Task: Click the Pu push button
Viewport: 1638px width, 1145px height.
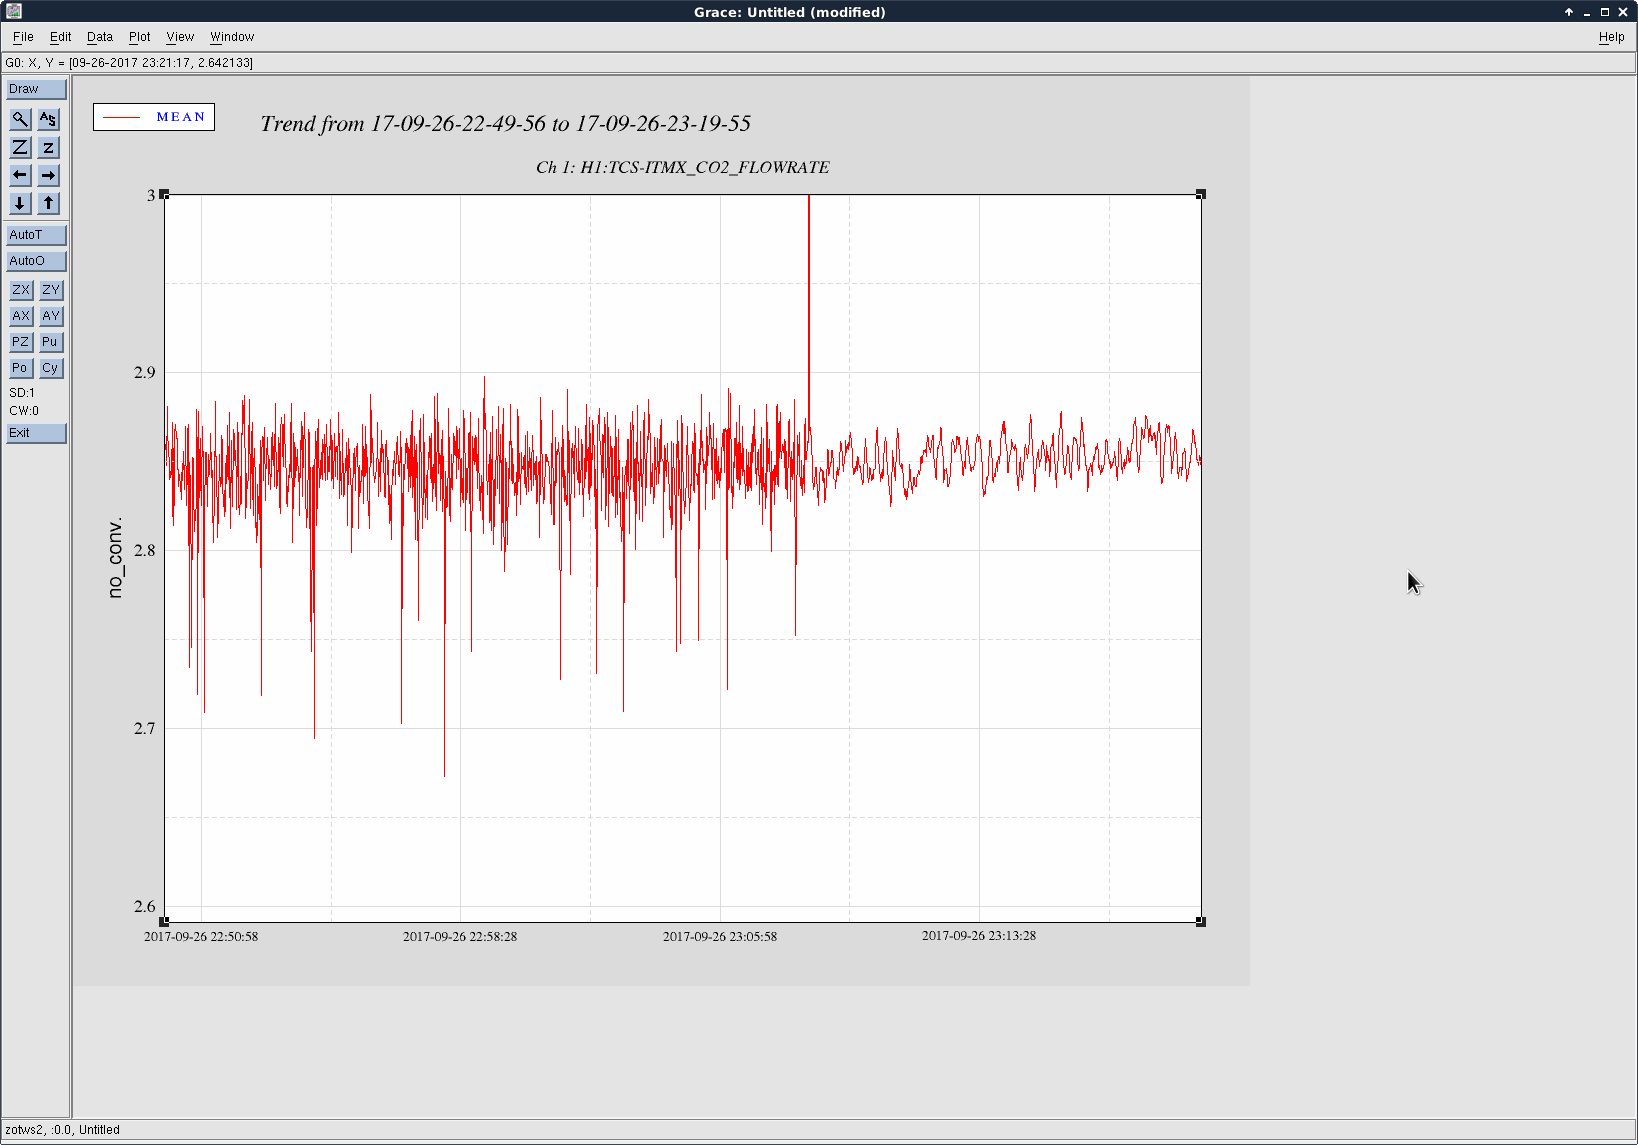Action: pos(51,342)
